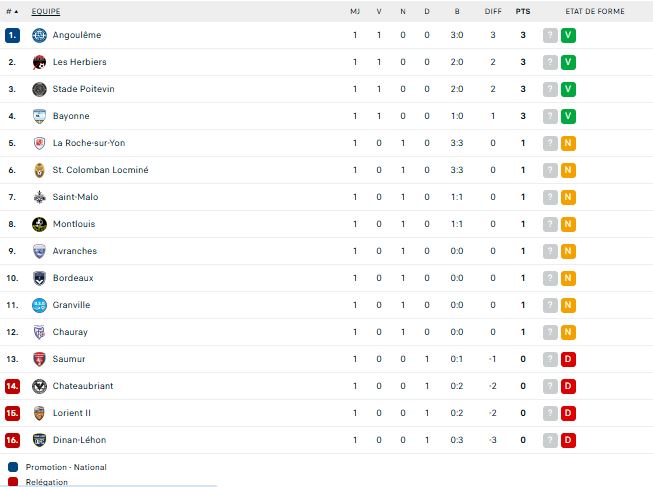
Task: Click the red D form badge for Dinan-Léhon
Action: coord(568,440)
